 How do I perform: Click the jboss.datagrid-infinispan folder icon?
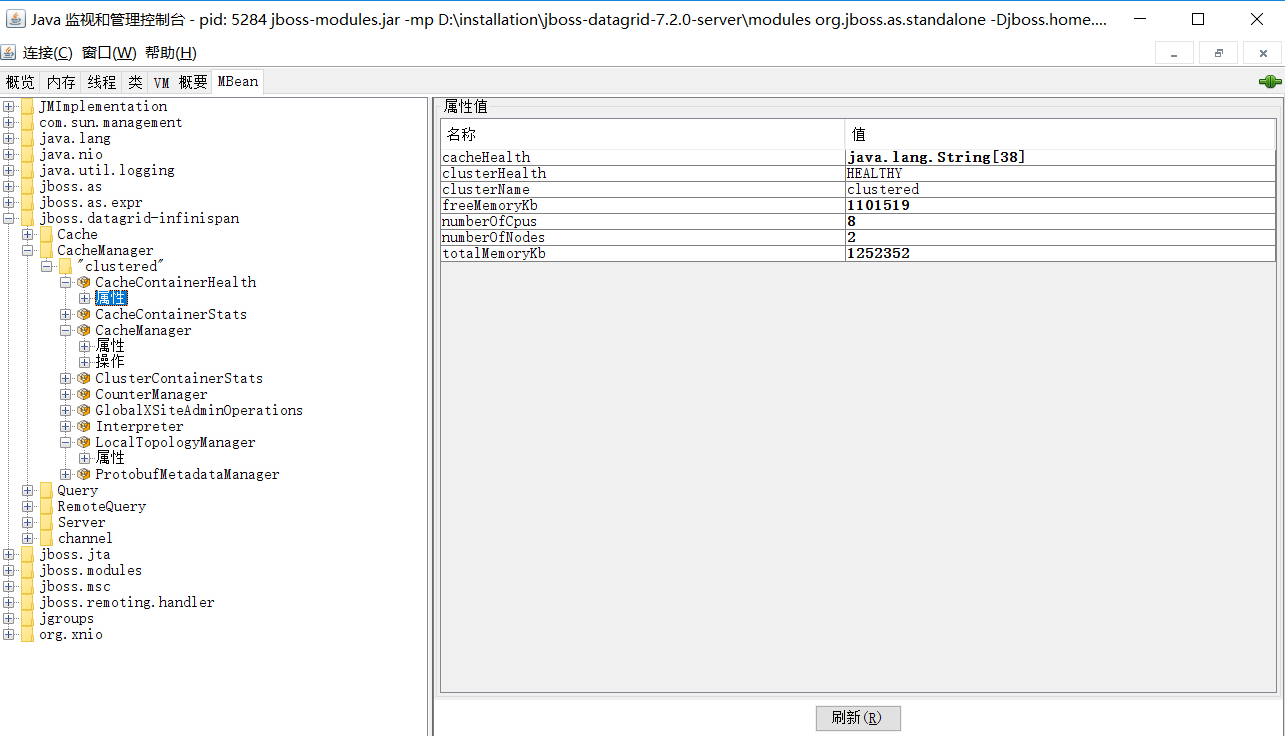(28, 219)
